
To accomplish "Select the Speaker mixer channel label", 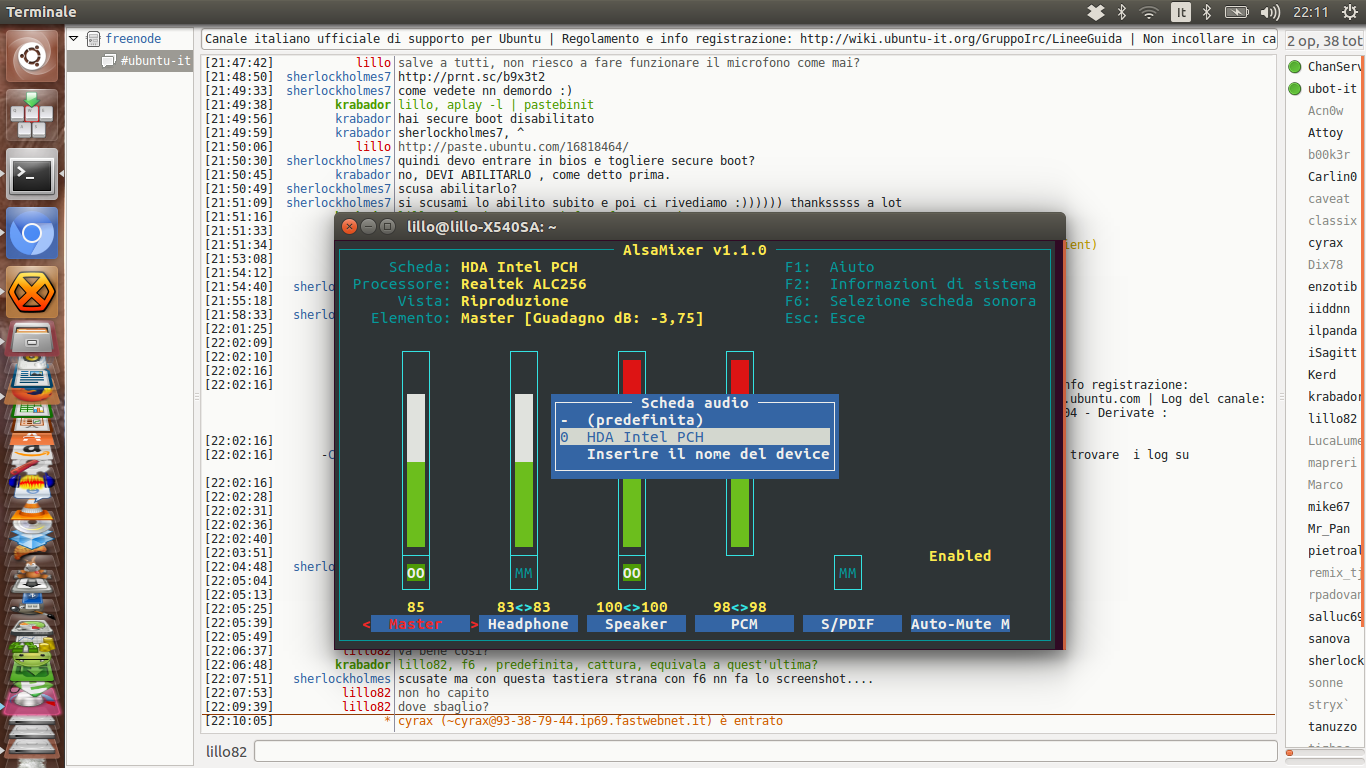I will pyautogui.click(x=636, y=624).
